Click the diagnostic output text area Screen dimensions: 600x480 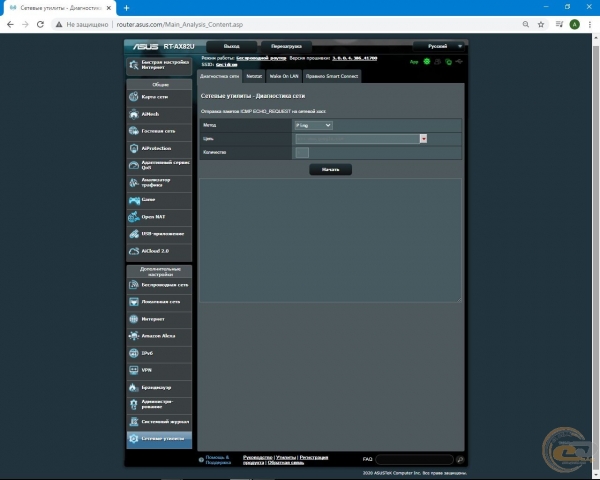click(x=330, y=240)
